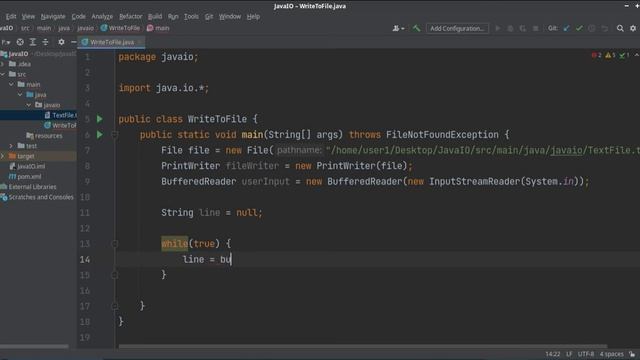Click the errors count indicator
Screen dimensions: 640x360
(596, 55)
